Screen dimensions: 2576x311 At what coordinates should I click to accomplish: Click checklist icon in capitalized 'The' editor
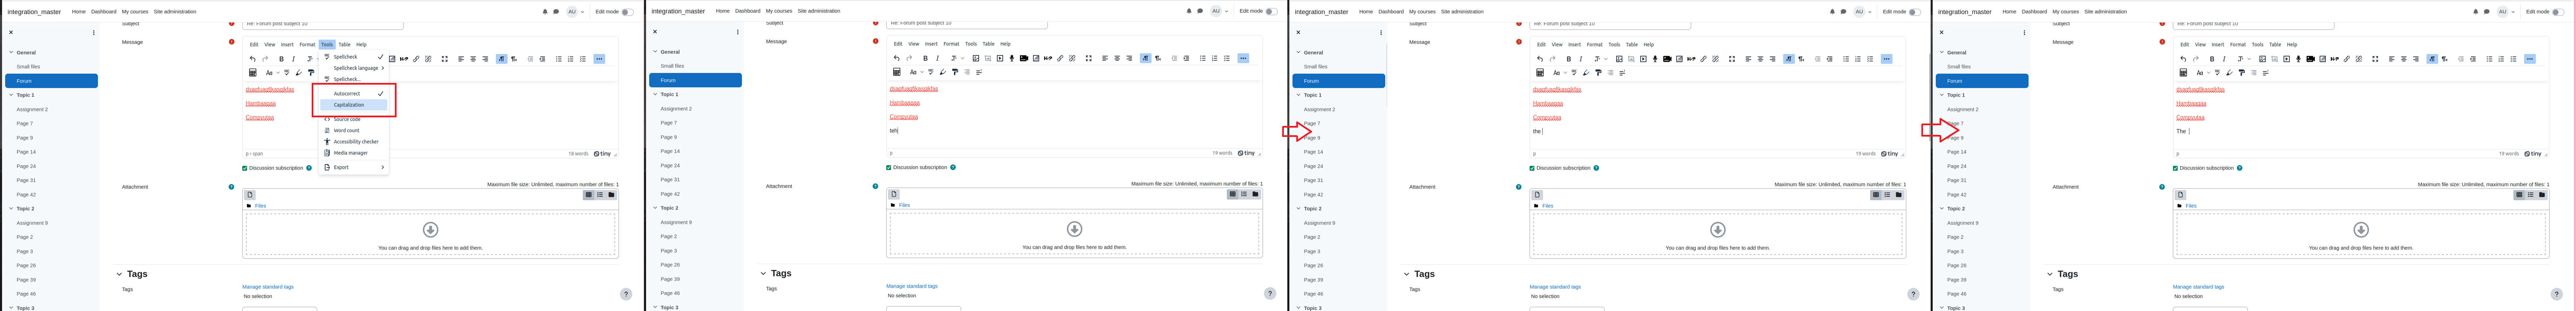coord(2513,59)
